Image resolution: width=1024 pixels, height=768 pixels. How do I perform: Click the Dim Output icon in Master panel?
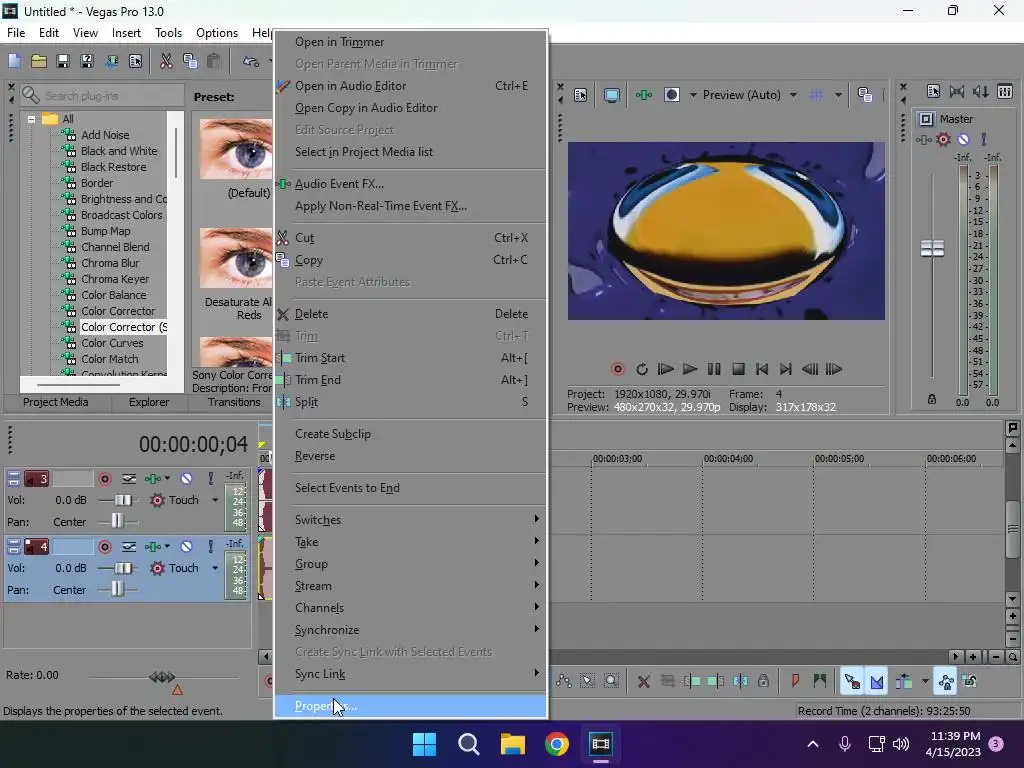(x=981, y=91)
